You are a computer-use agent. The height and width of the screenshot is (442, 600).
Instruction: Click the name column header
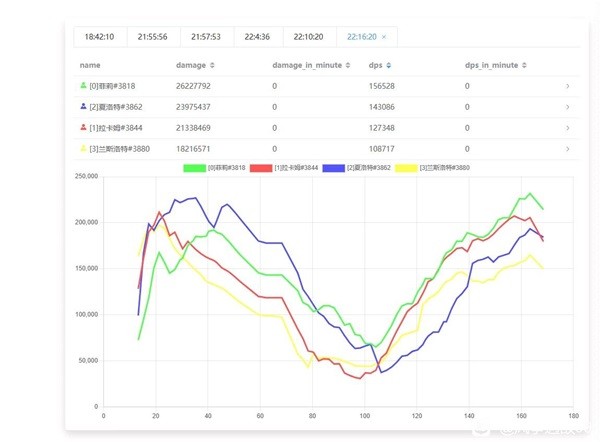click(x=90, y=65)
